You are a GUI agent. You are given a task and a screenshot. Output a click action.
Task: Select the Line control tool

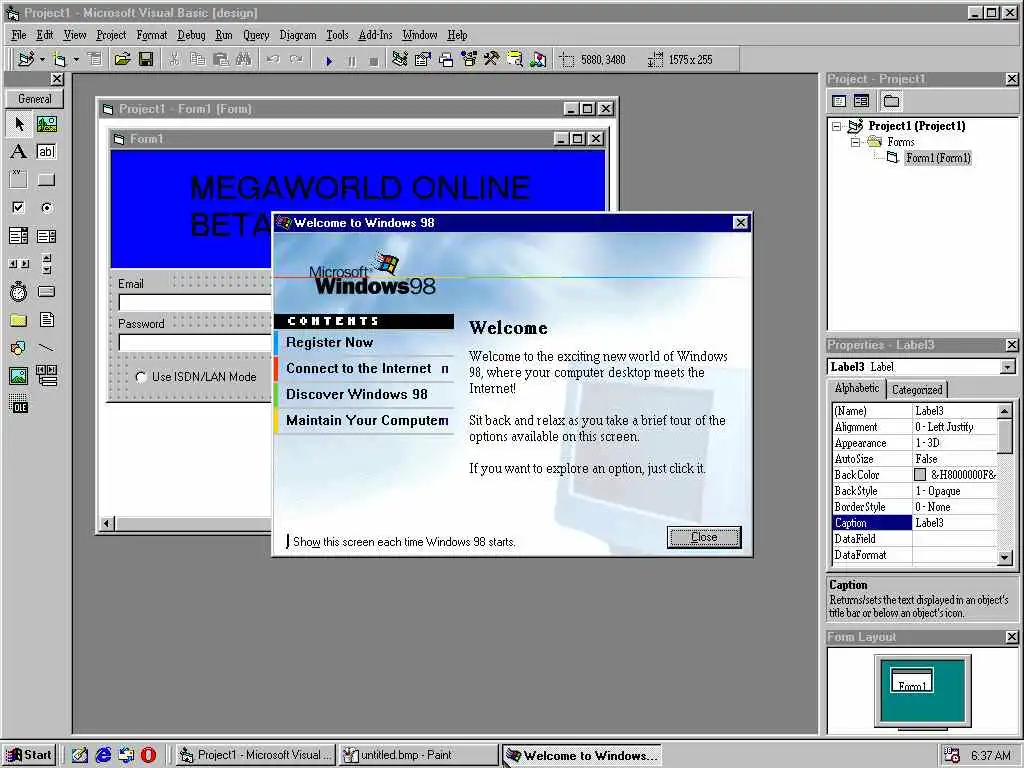[46, 347]
